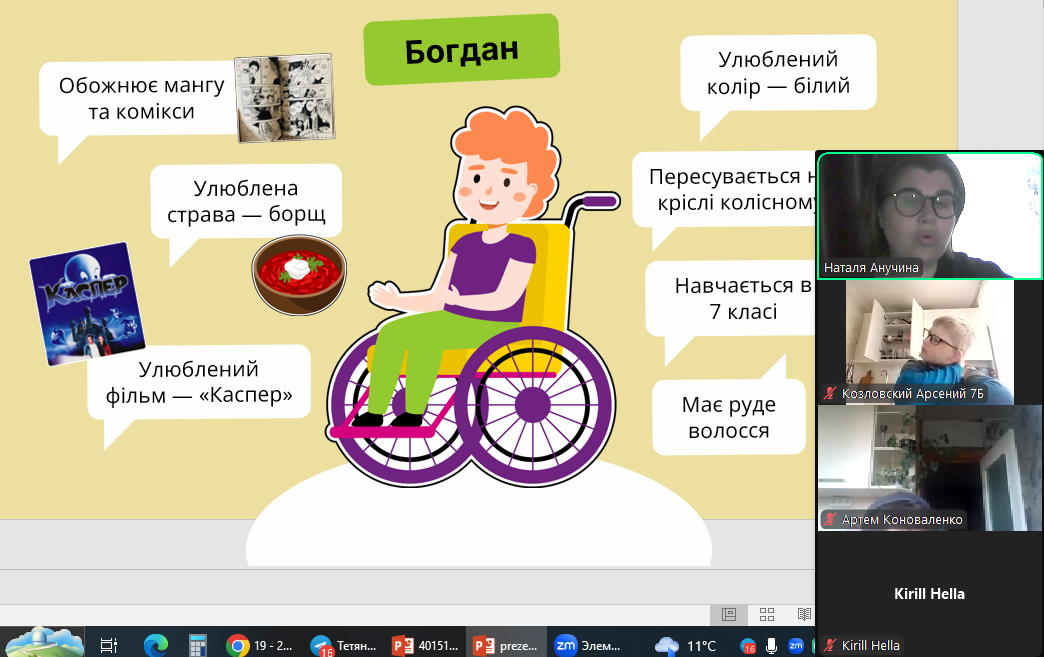
Task: Select the "Навчається в 7 класі" bubble
Action: coord(731,298)
